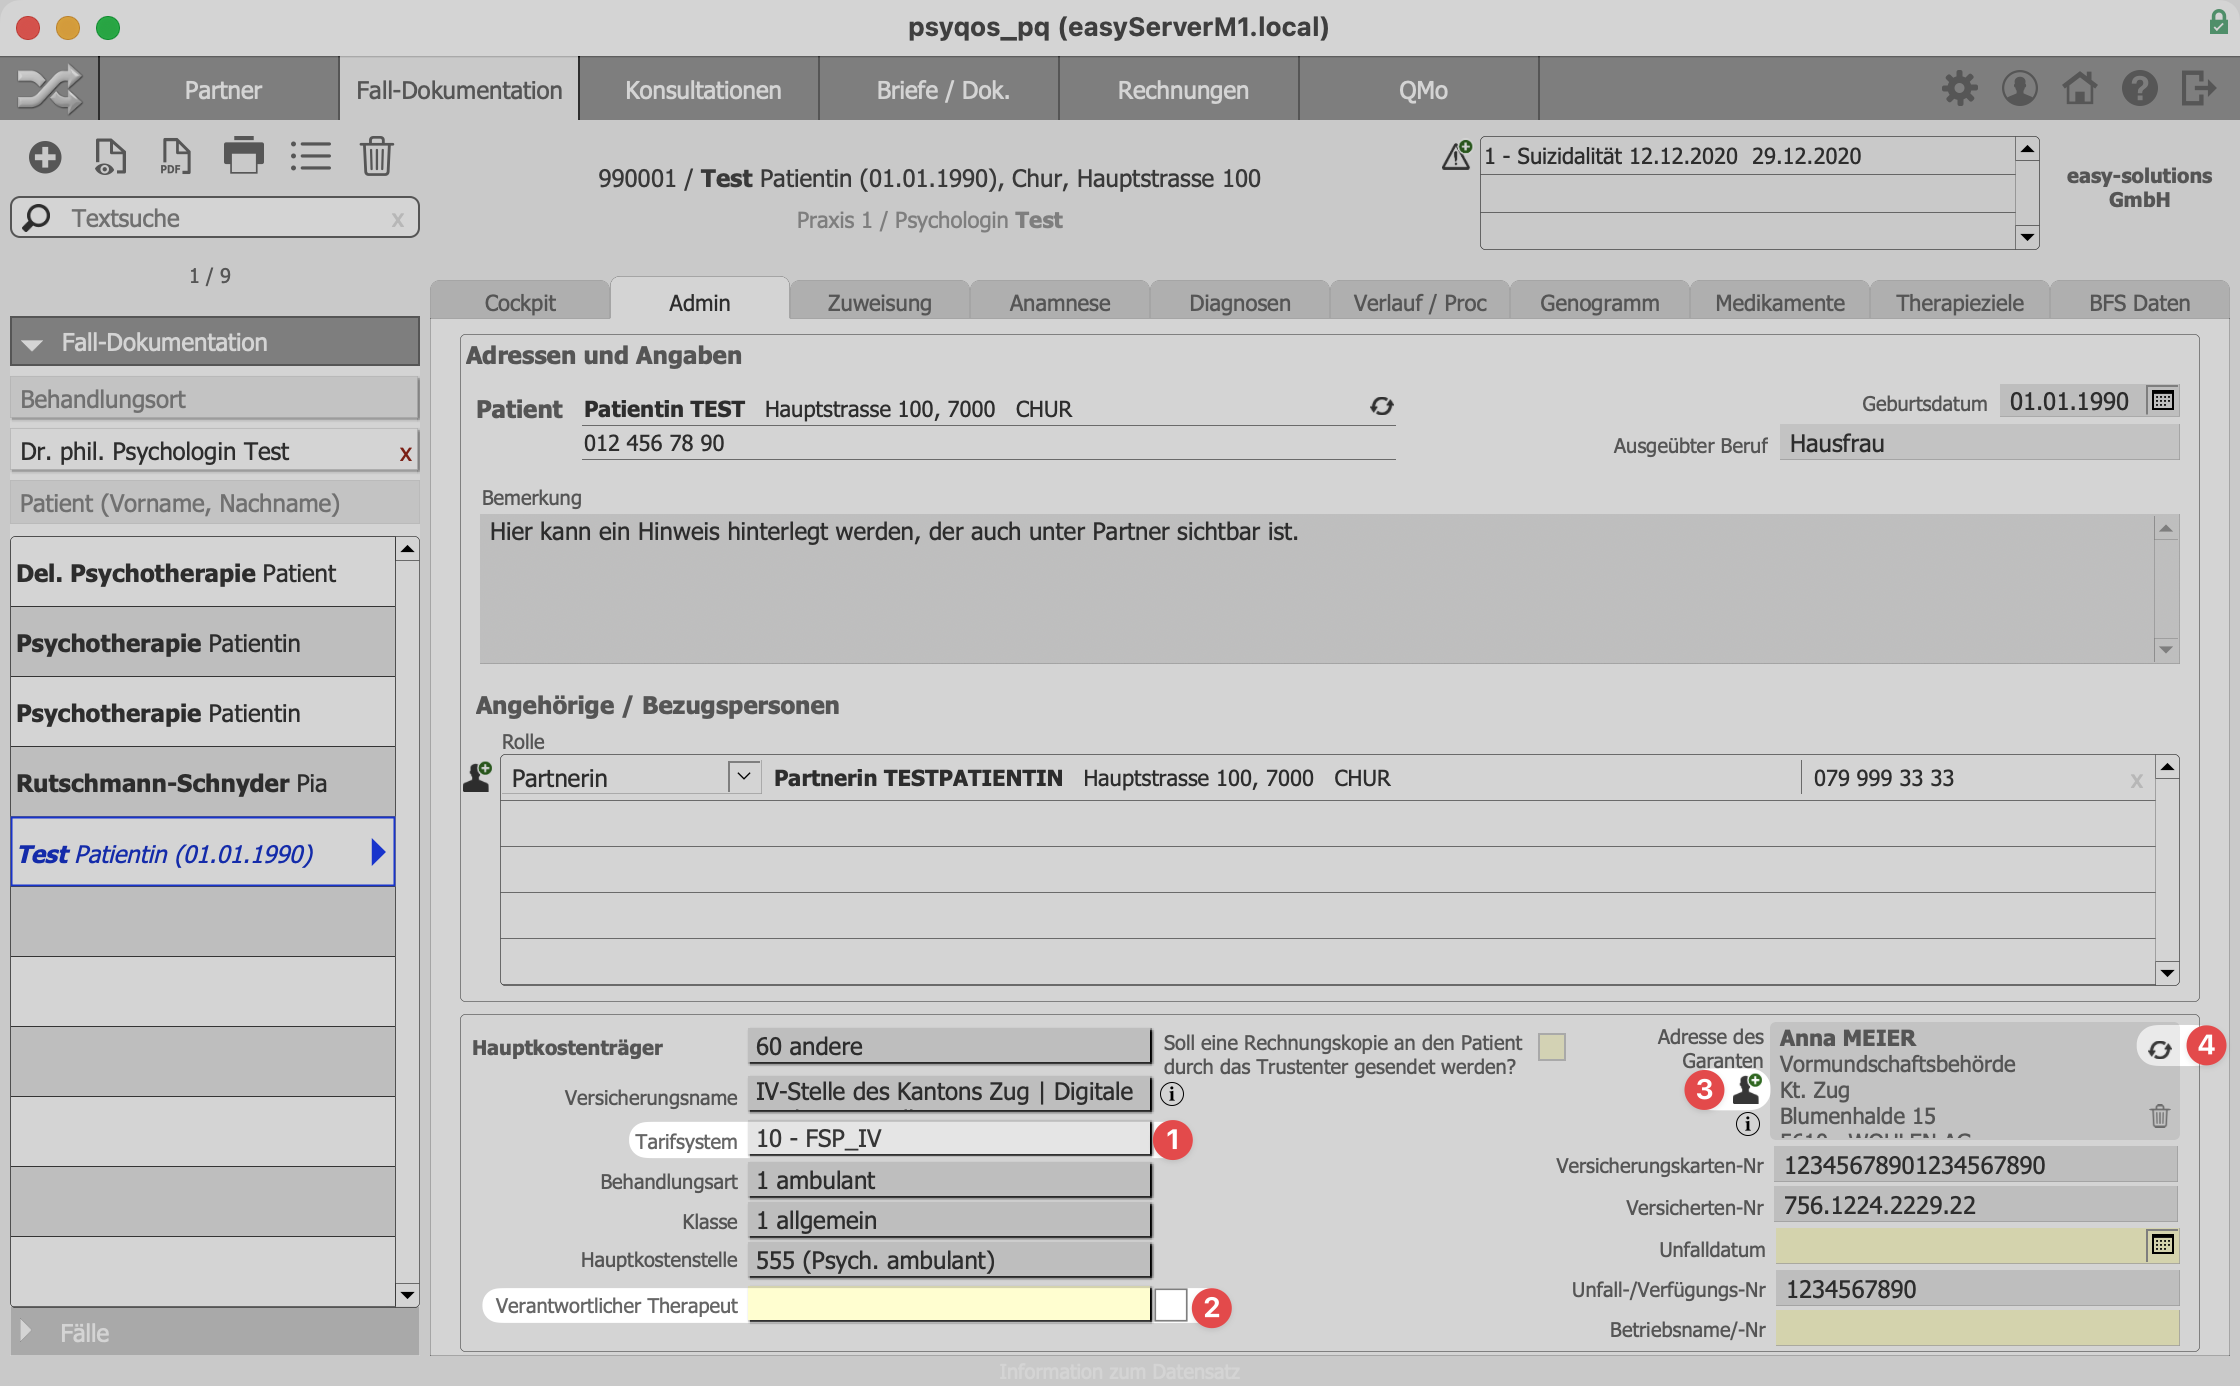Open the Verlauf / Proc sub-tab
This screenshot has width=2240, height=1386.
1419,302
